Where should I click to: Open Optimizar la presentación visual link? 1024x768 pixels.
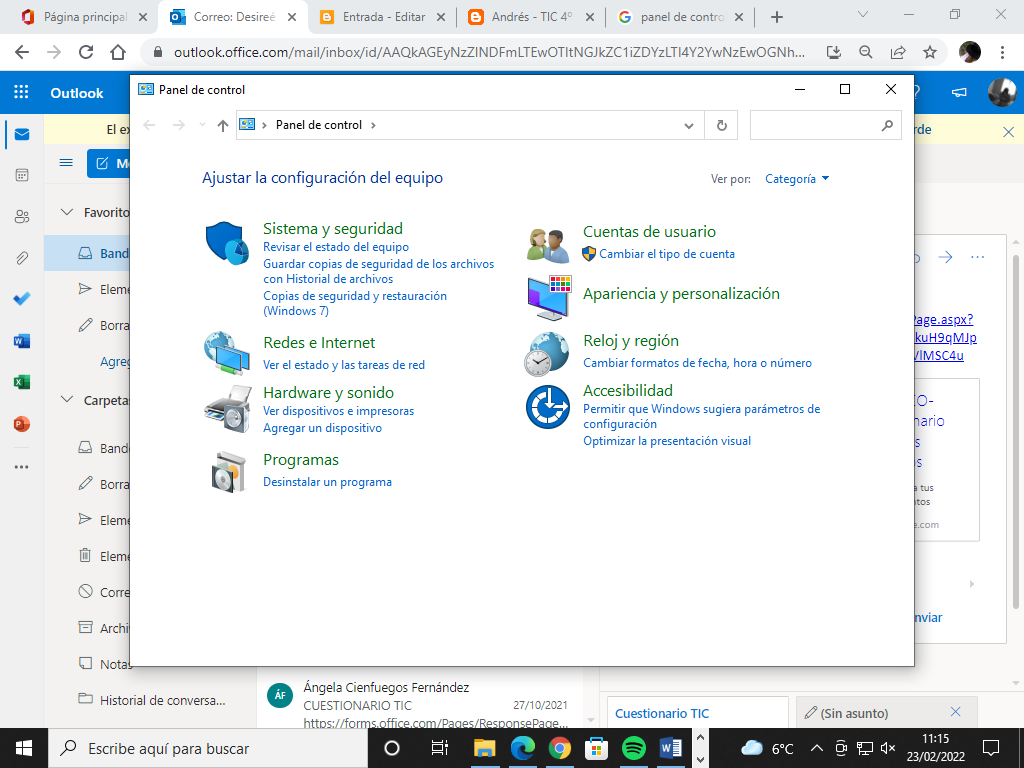tap(667, 441)
